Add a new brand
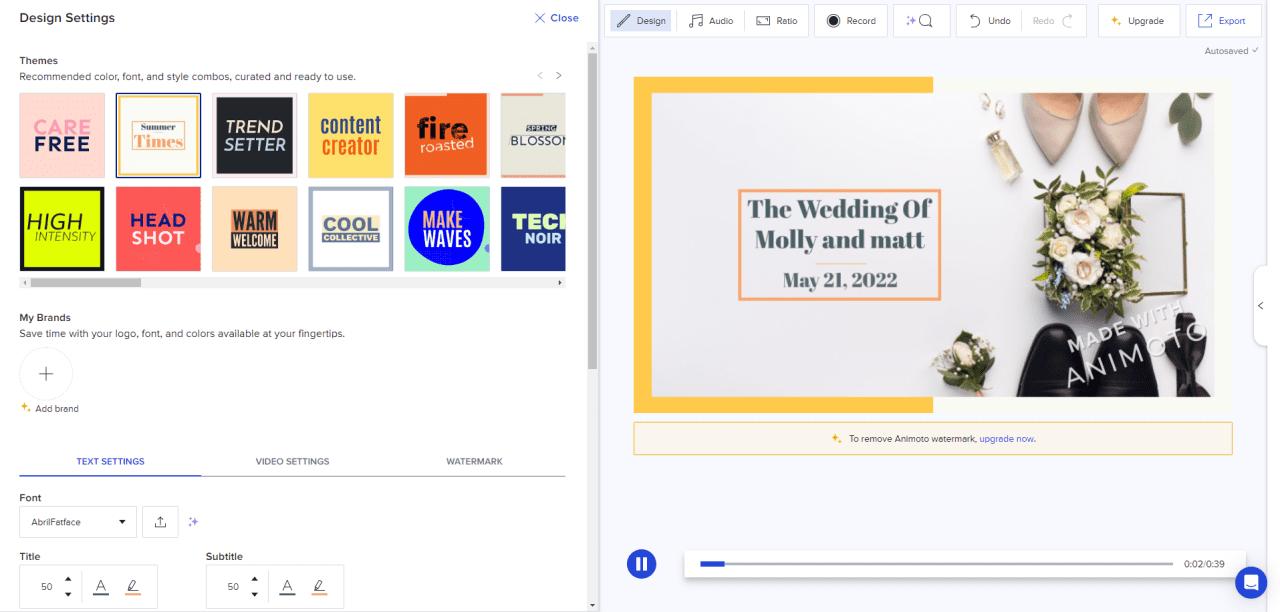This screenshot has width=1280, height=612. coord(45,373)
